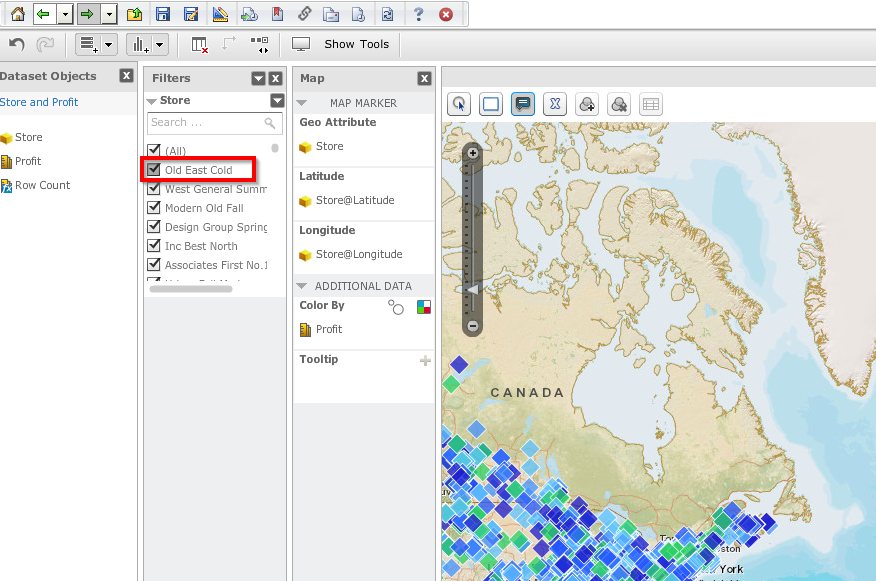The height and width of the screenshot is (581, 876).
Task: Collapse the ADDITIONAL DATA section
Action: 302,286
